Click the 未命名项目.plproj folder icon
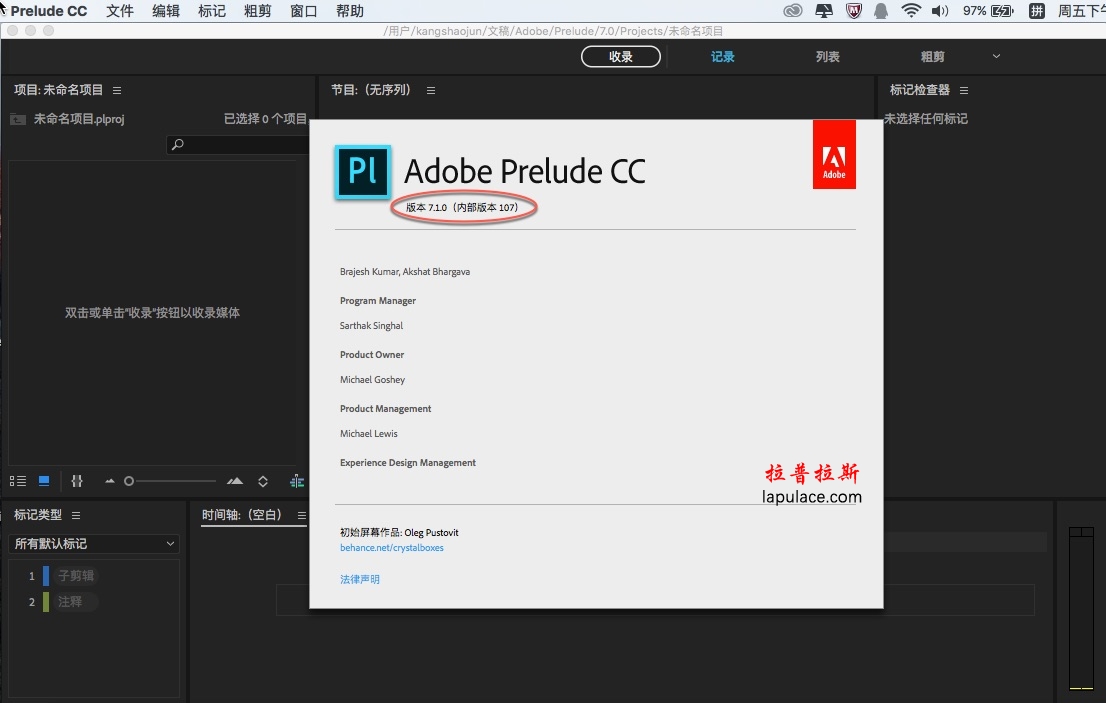This screenshot has width=1106, height=703. point(18,119)
